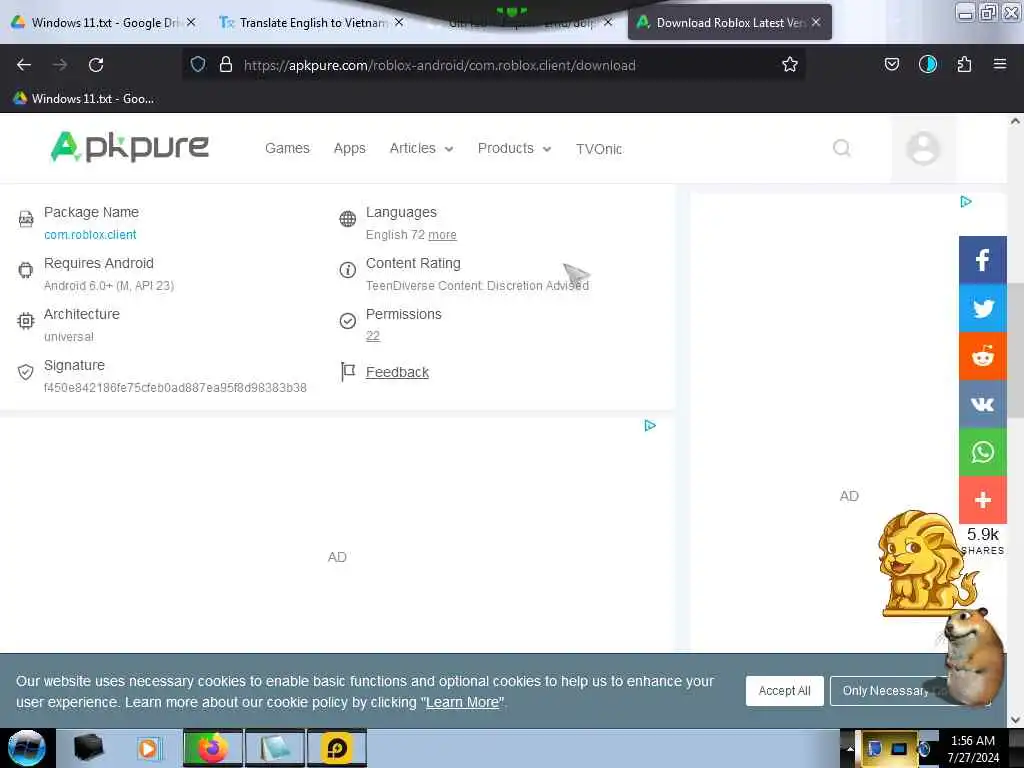
Task: Click the red plus more-sharing icon
Action: (x=982, y=500)
